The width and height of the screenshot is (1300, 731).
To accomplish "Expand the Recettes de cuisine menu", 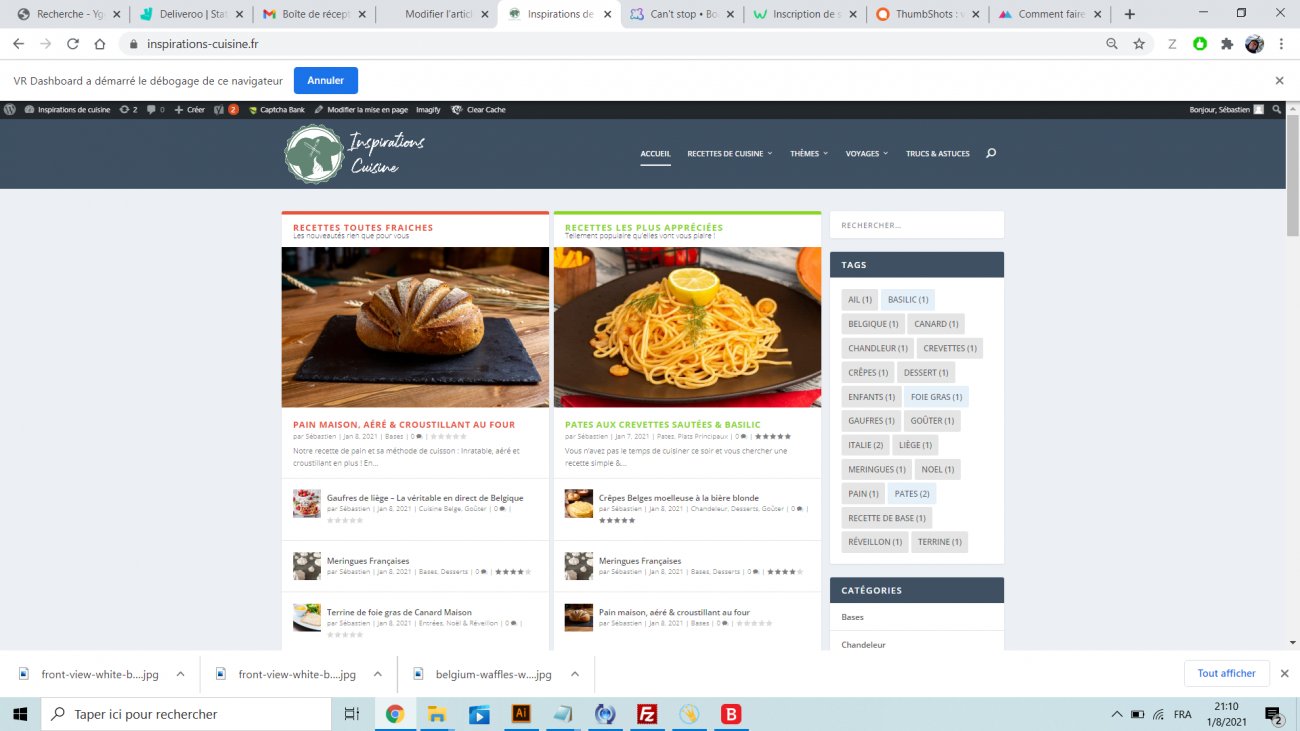I will [x=730, y=154].
